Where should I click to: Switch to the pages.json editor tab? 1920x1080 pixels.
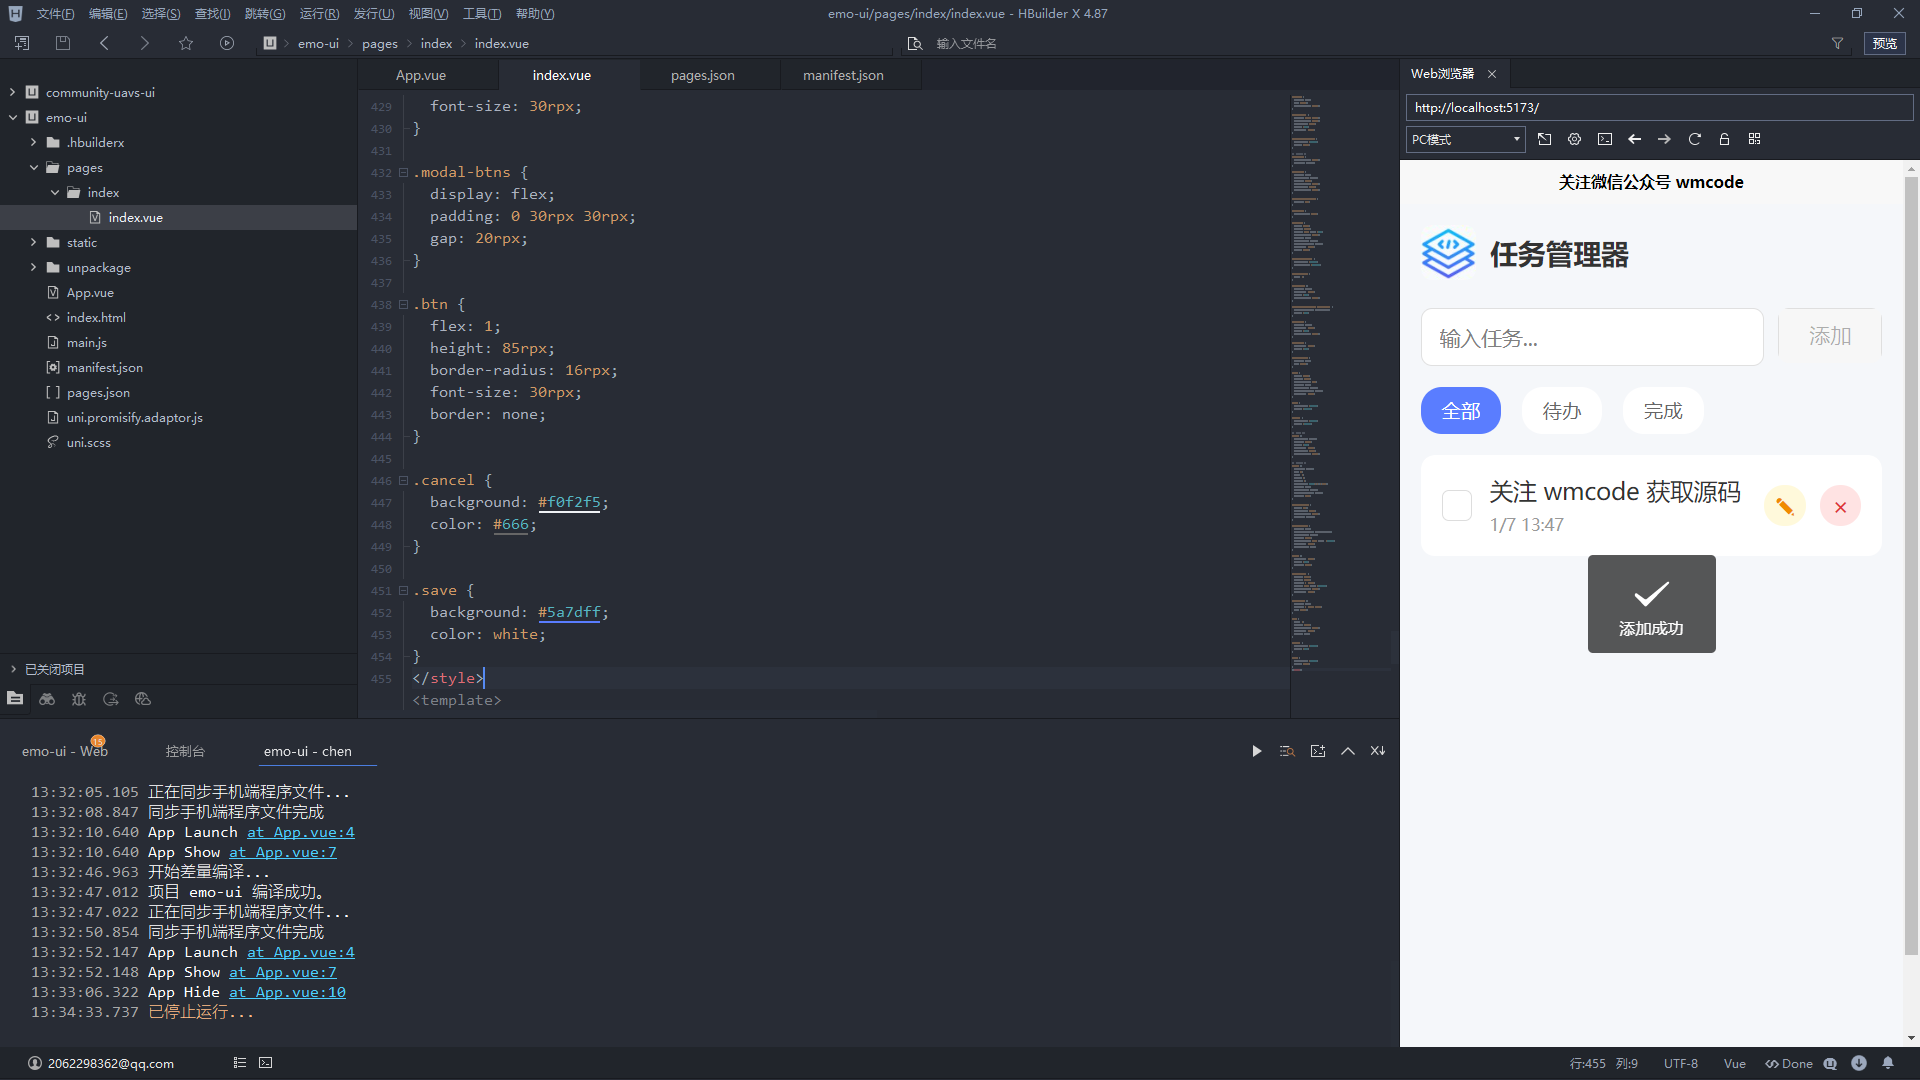point(702,75)
